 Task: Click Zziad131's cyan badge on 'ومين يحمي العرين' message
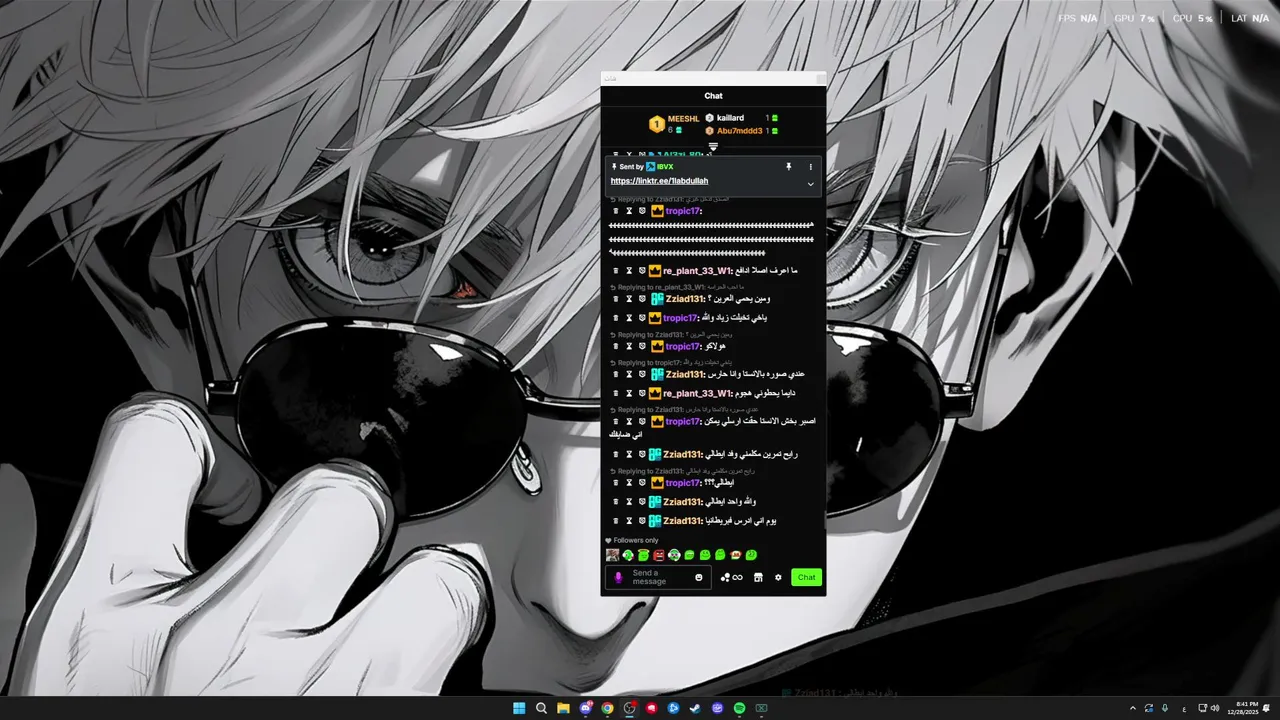657,299
